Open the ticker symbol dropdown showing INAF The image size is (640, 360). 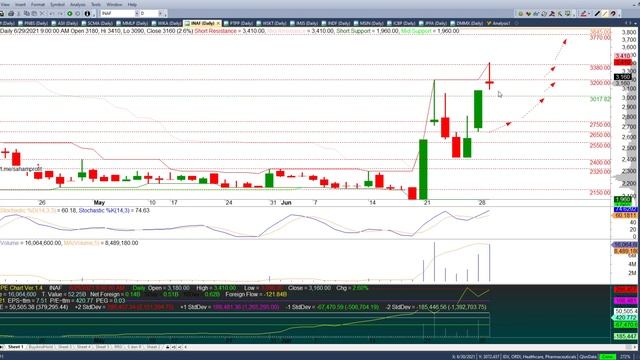tap(137, 13)
